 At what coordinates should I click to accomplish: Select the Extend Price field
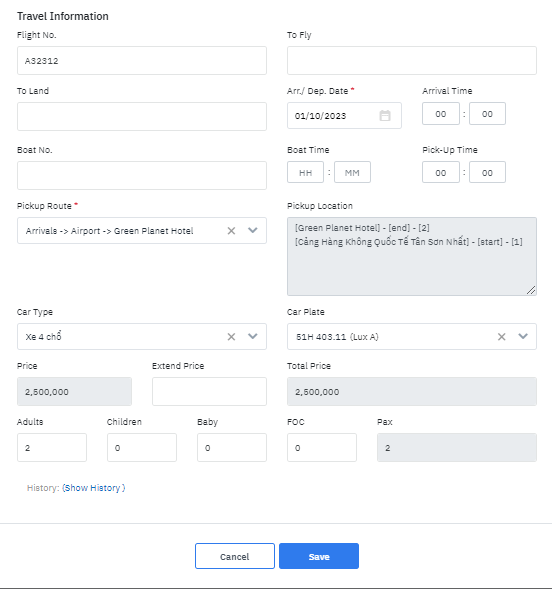[x=209, y=391]
